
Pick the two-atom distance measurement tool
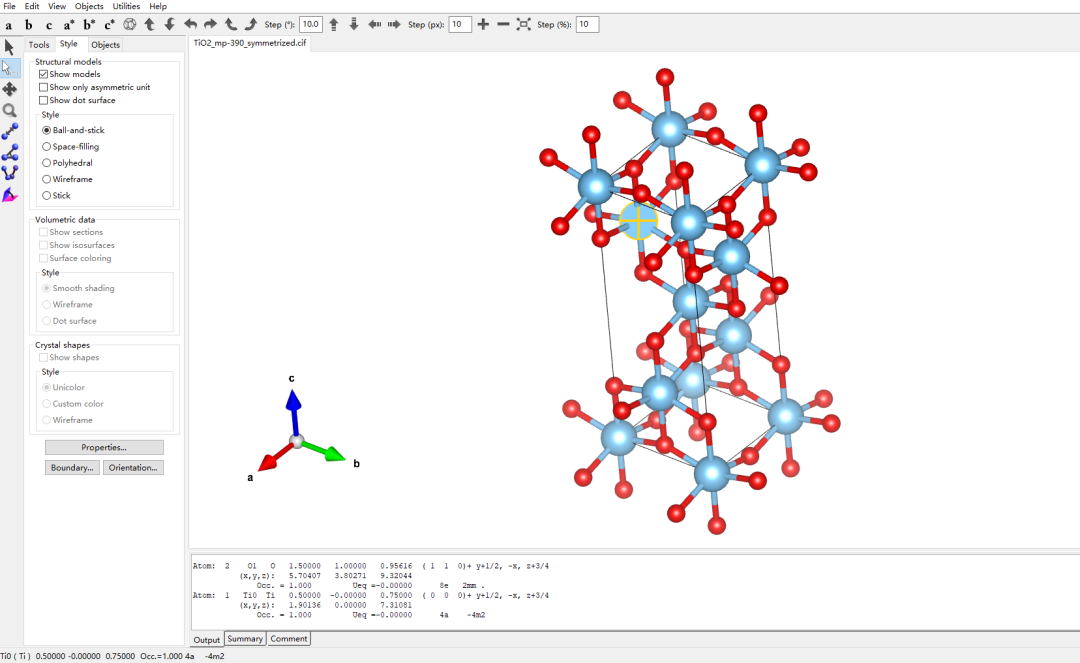[10, 131]
